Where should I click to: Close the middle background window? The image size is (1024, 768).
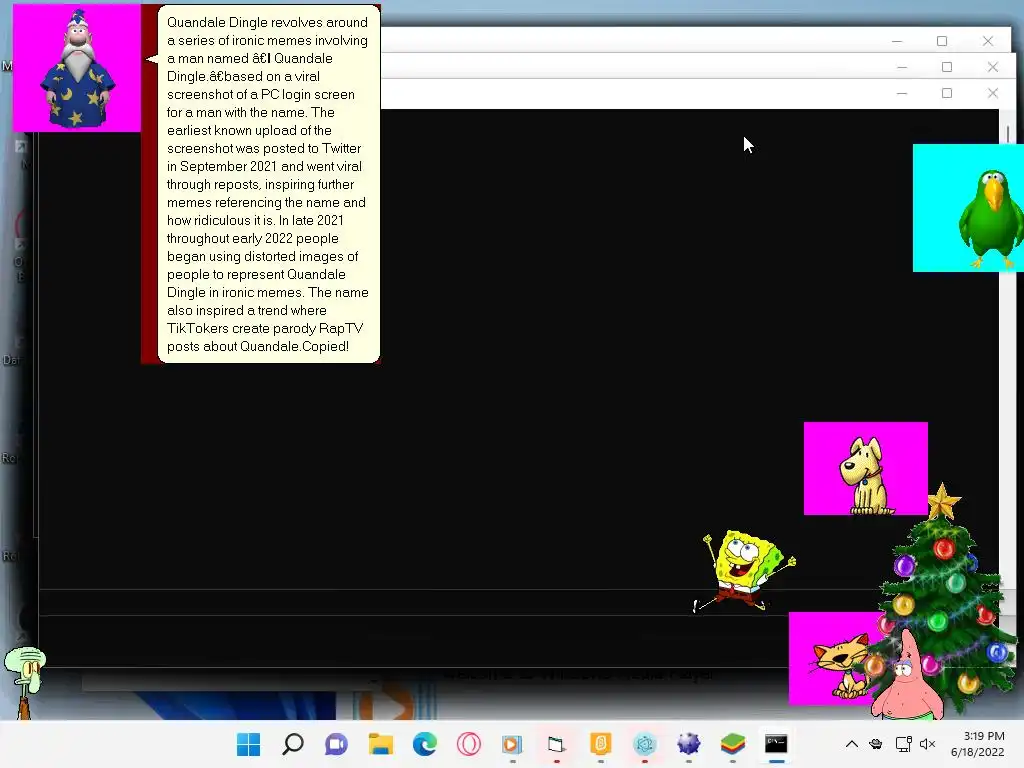pyautogui.click(x=993, y=67)
